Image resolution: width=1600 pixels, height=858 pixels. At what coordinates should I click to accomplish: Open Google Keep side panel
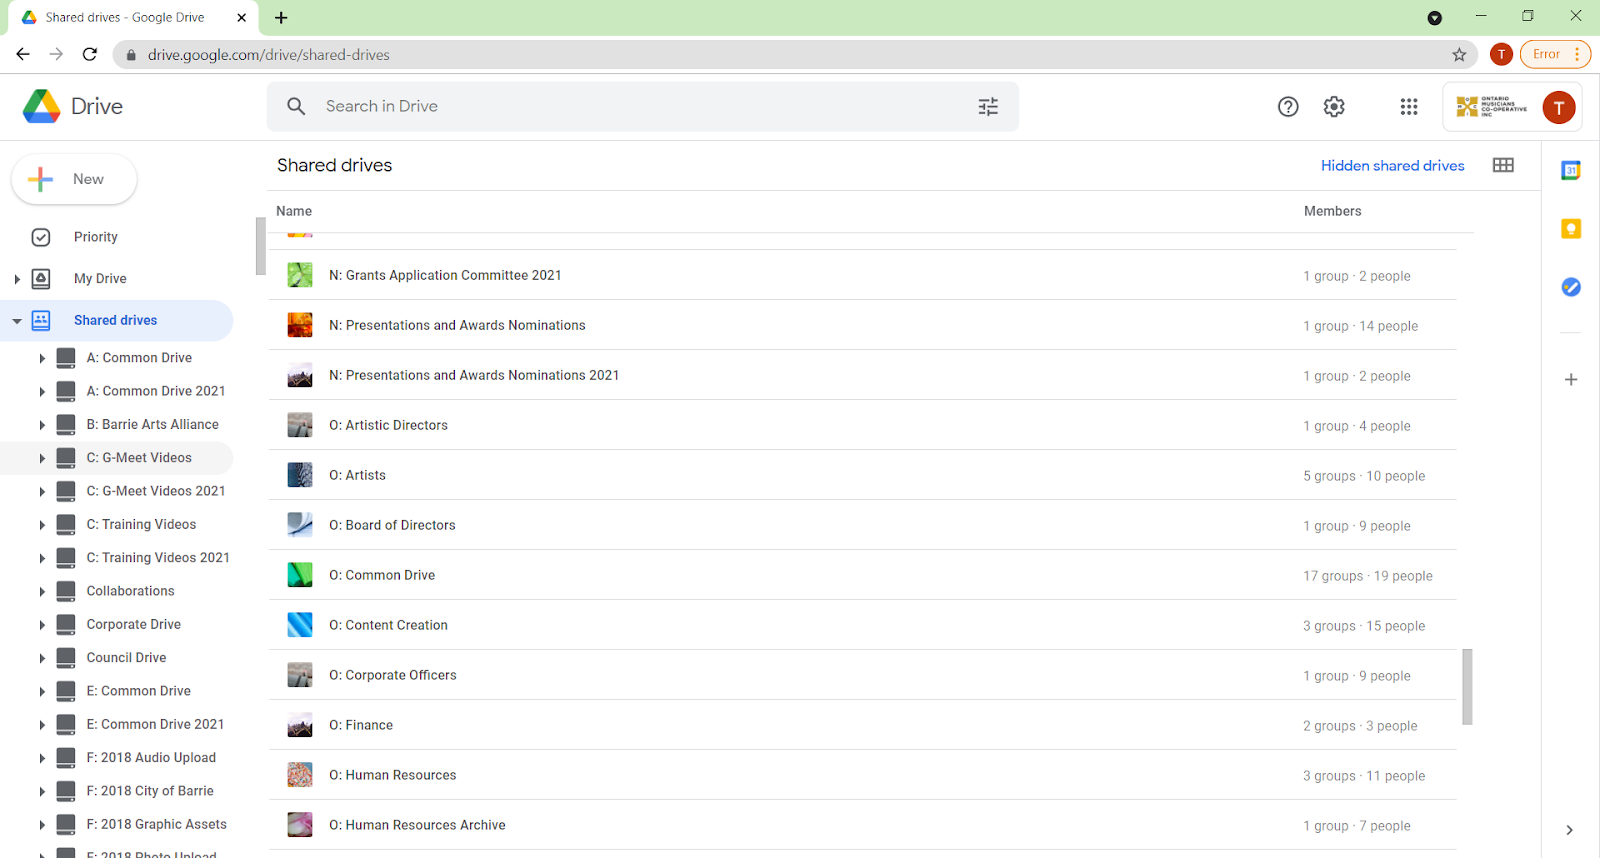1571,229
